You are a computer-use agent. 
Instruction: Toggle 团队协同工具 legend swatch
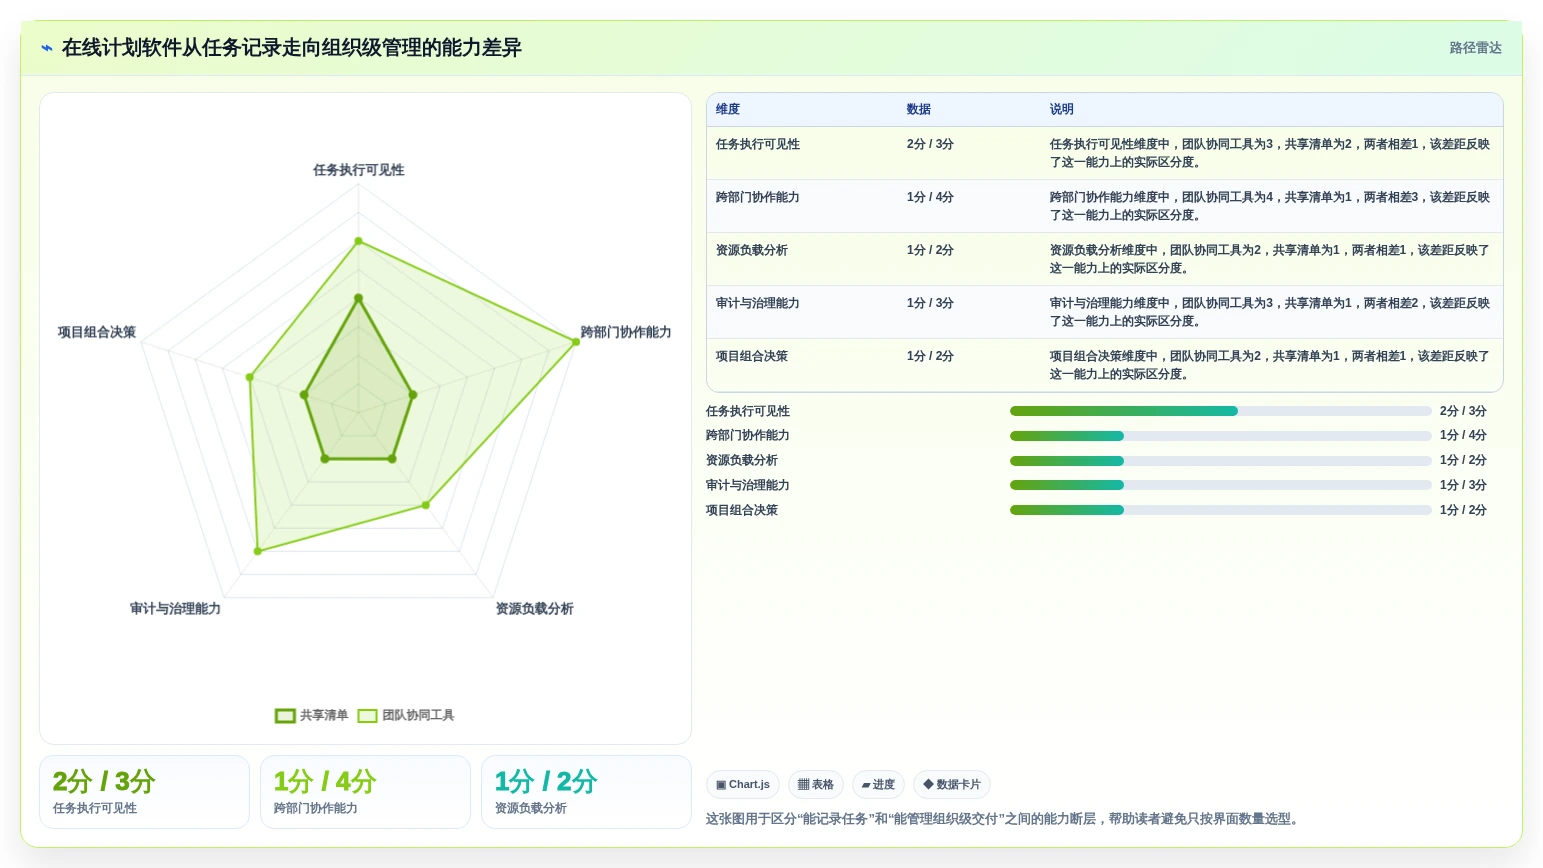(367, 715)
